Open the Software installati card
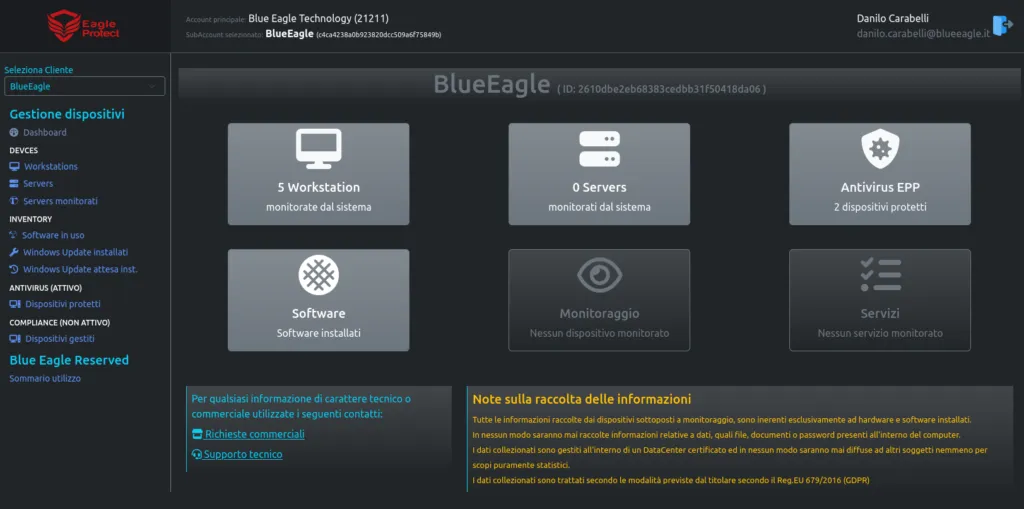Viewport: 1024px width, 509px height. coord(319,300)
